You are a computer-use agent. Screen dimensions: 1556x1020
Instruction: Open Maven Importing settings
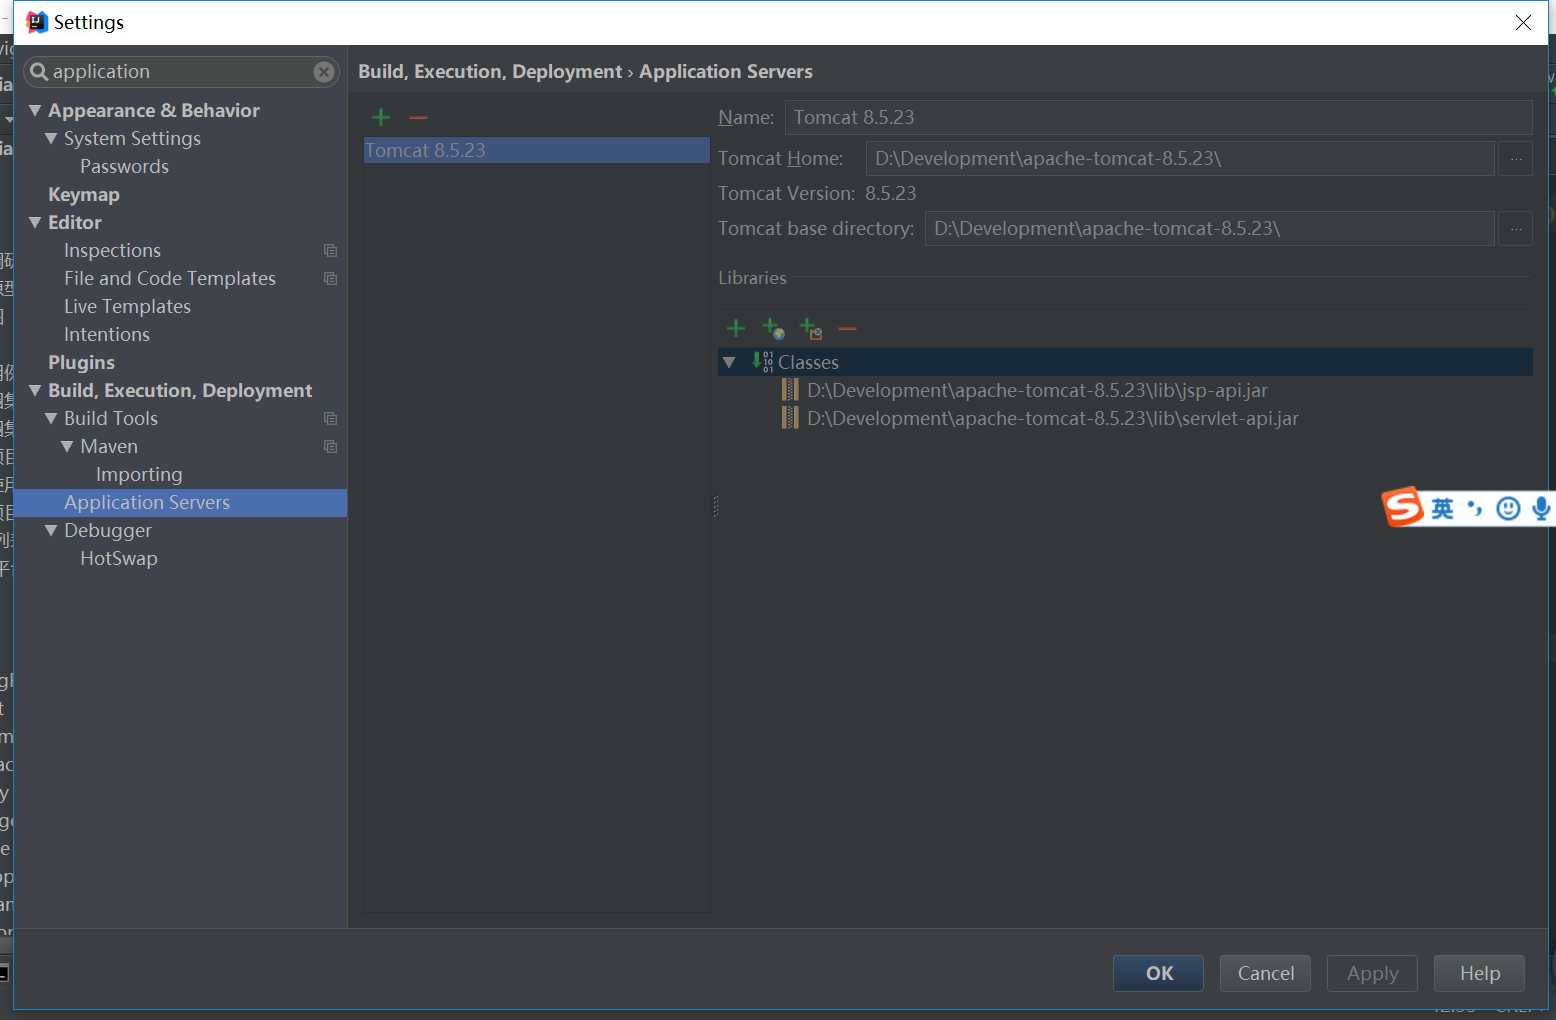[139, 474]
